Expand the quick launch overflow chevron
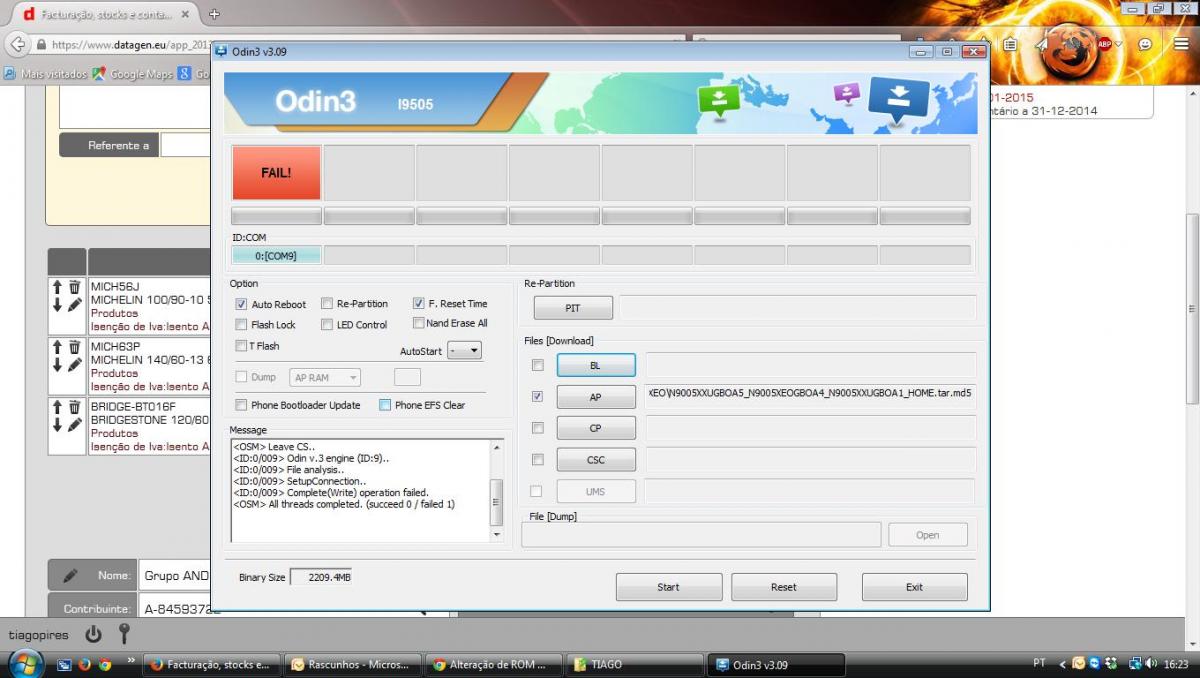The height and width of the screenshot is (678, 1200). click(x=131, y=661)
